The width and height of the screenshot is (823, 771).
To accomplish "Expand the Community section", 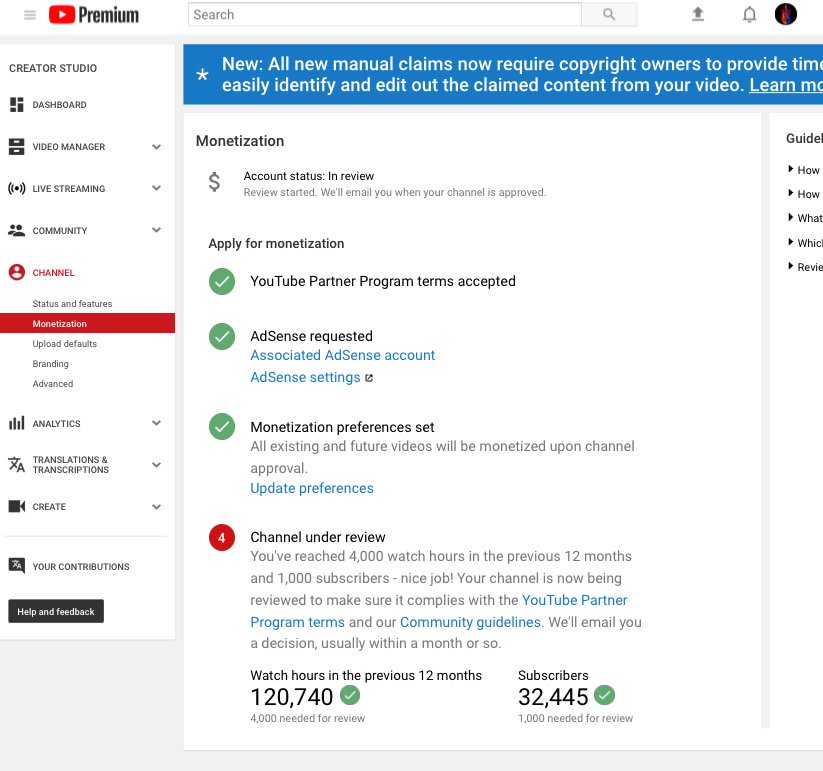I will (156, 230).
